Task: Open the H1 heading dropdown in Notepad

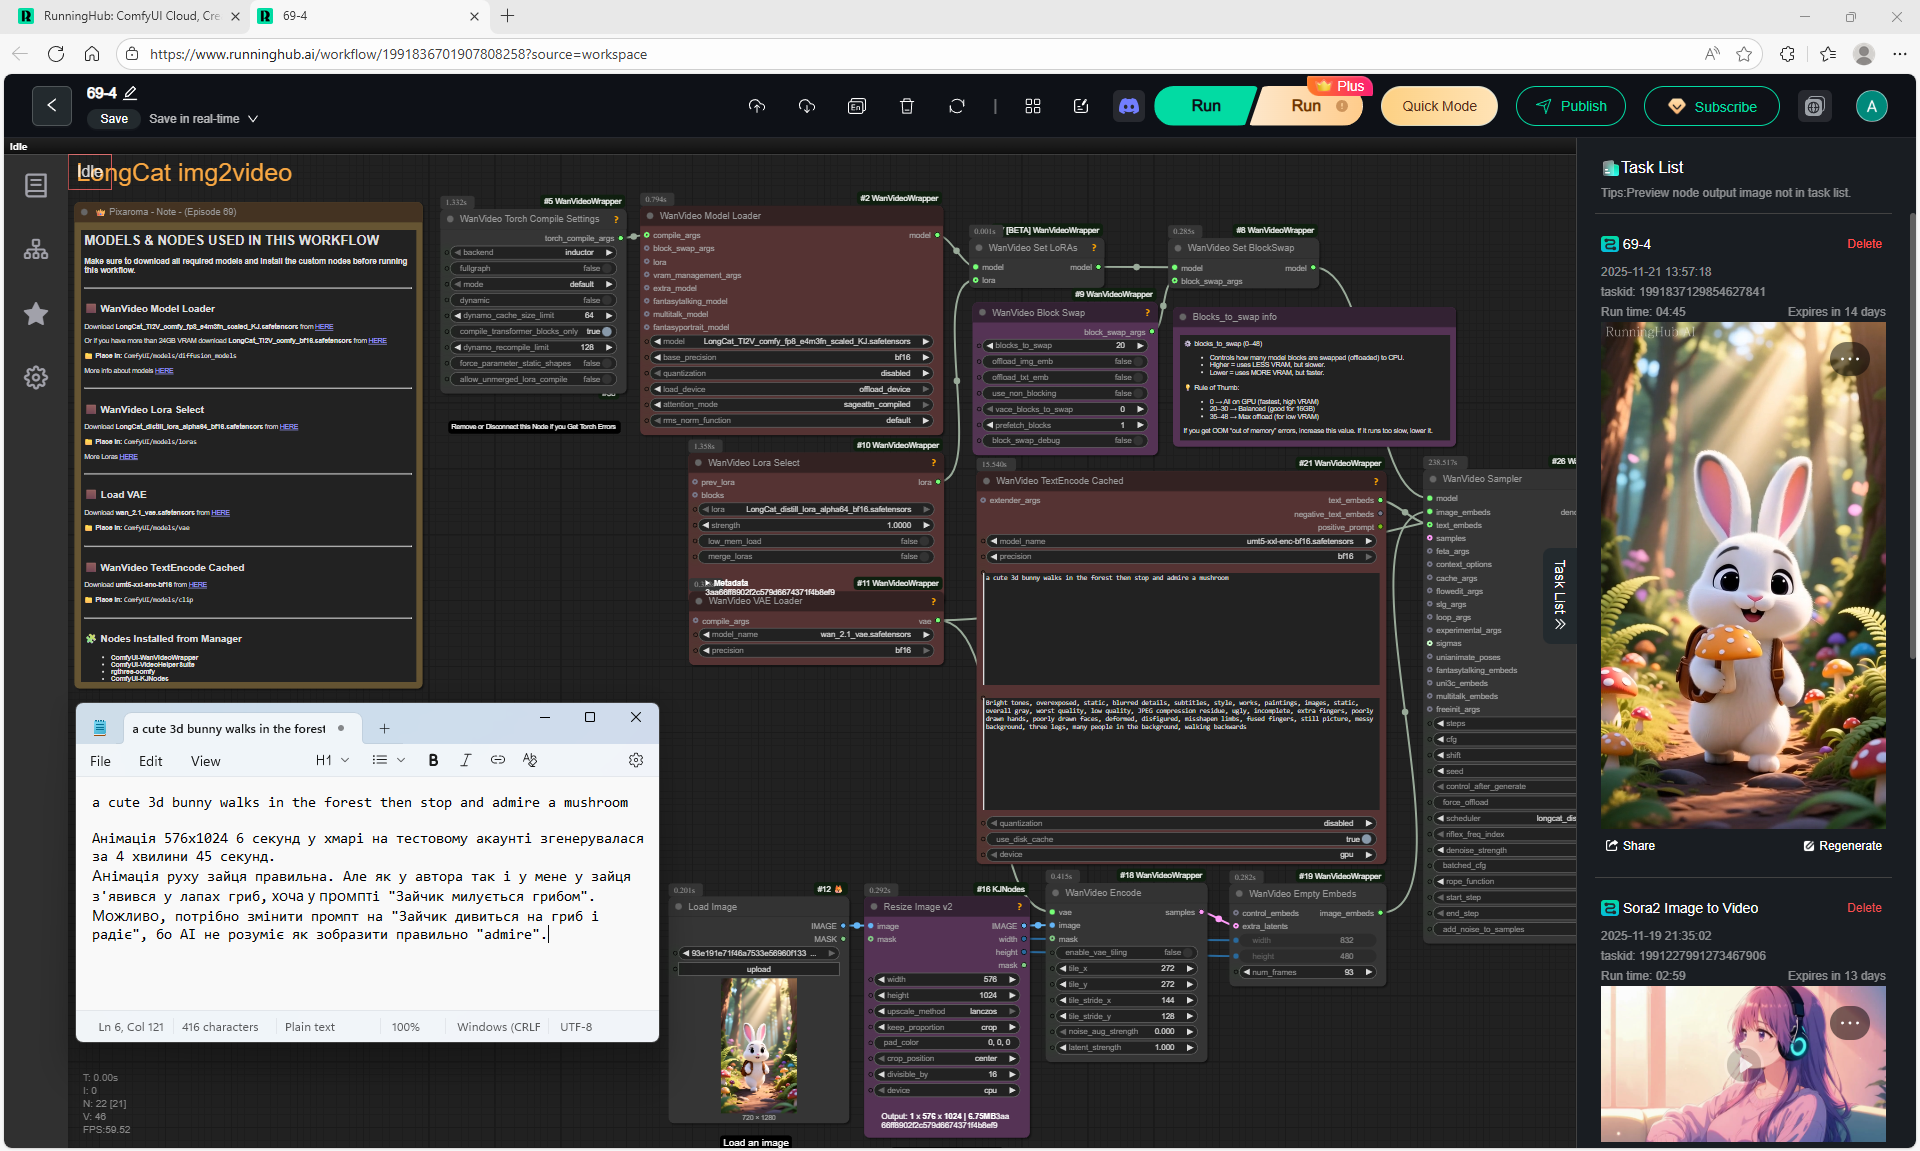Action: (x=333, y=760)
